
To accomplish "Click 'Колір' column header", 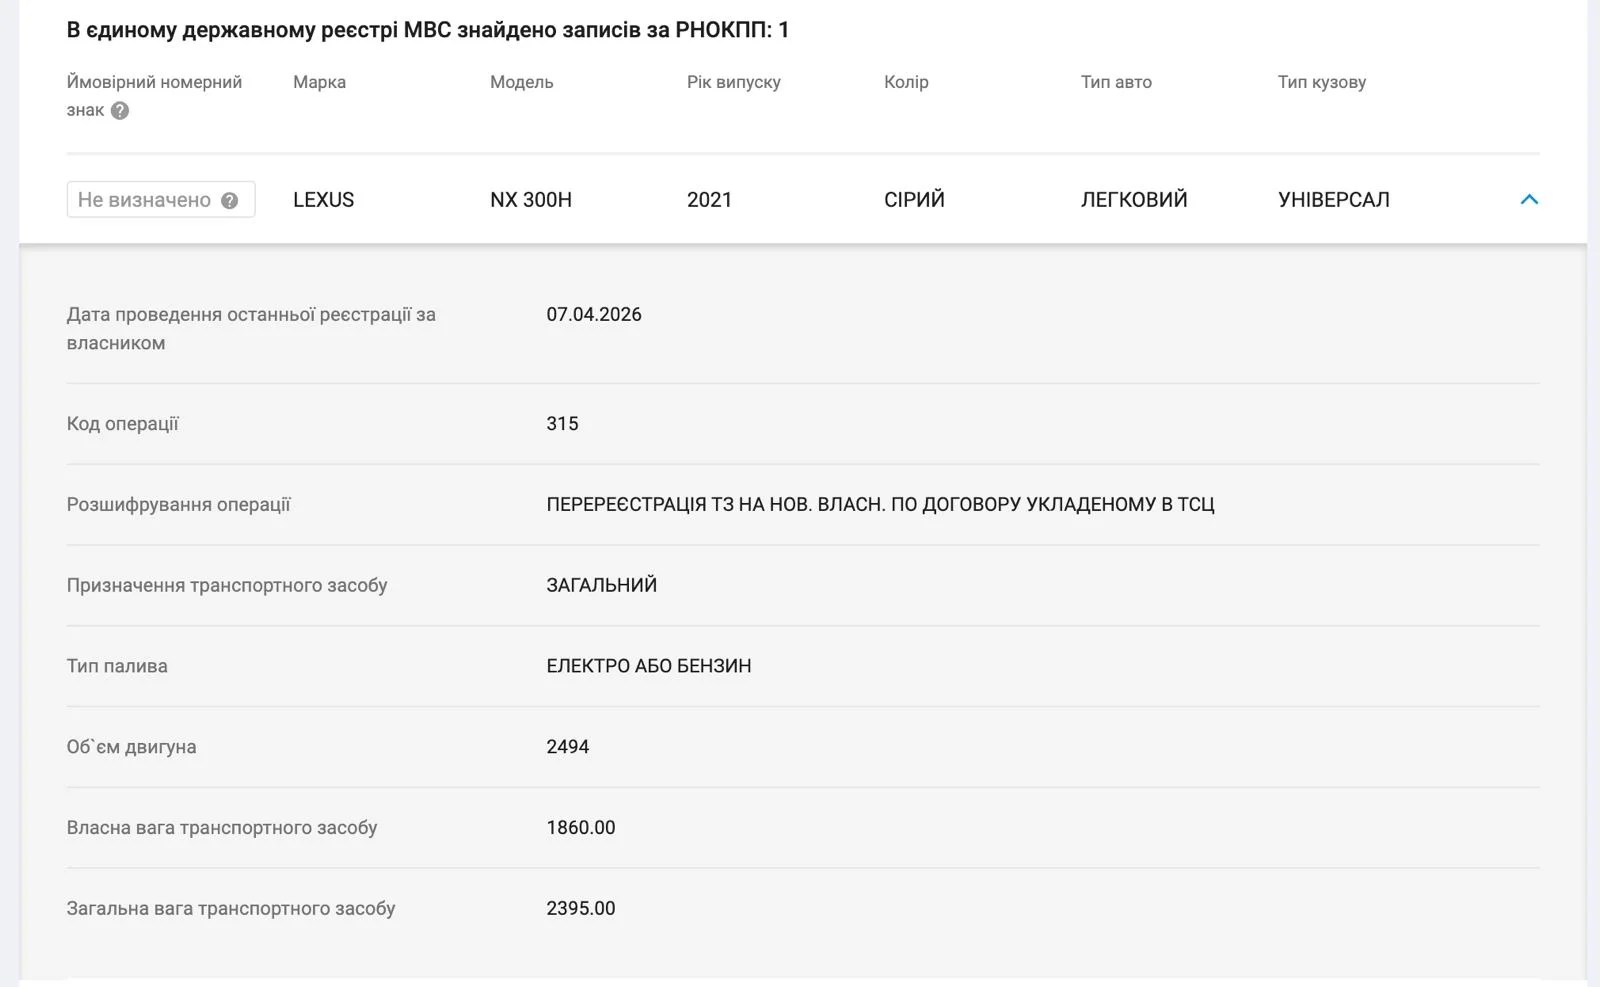I will (x=906, y=82).
